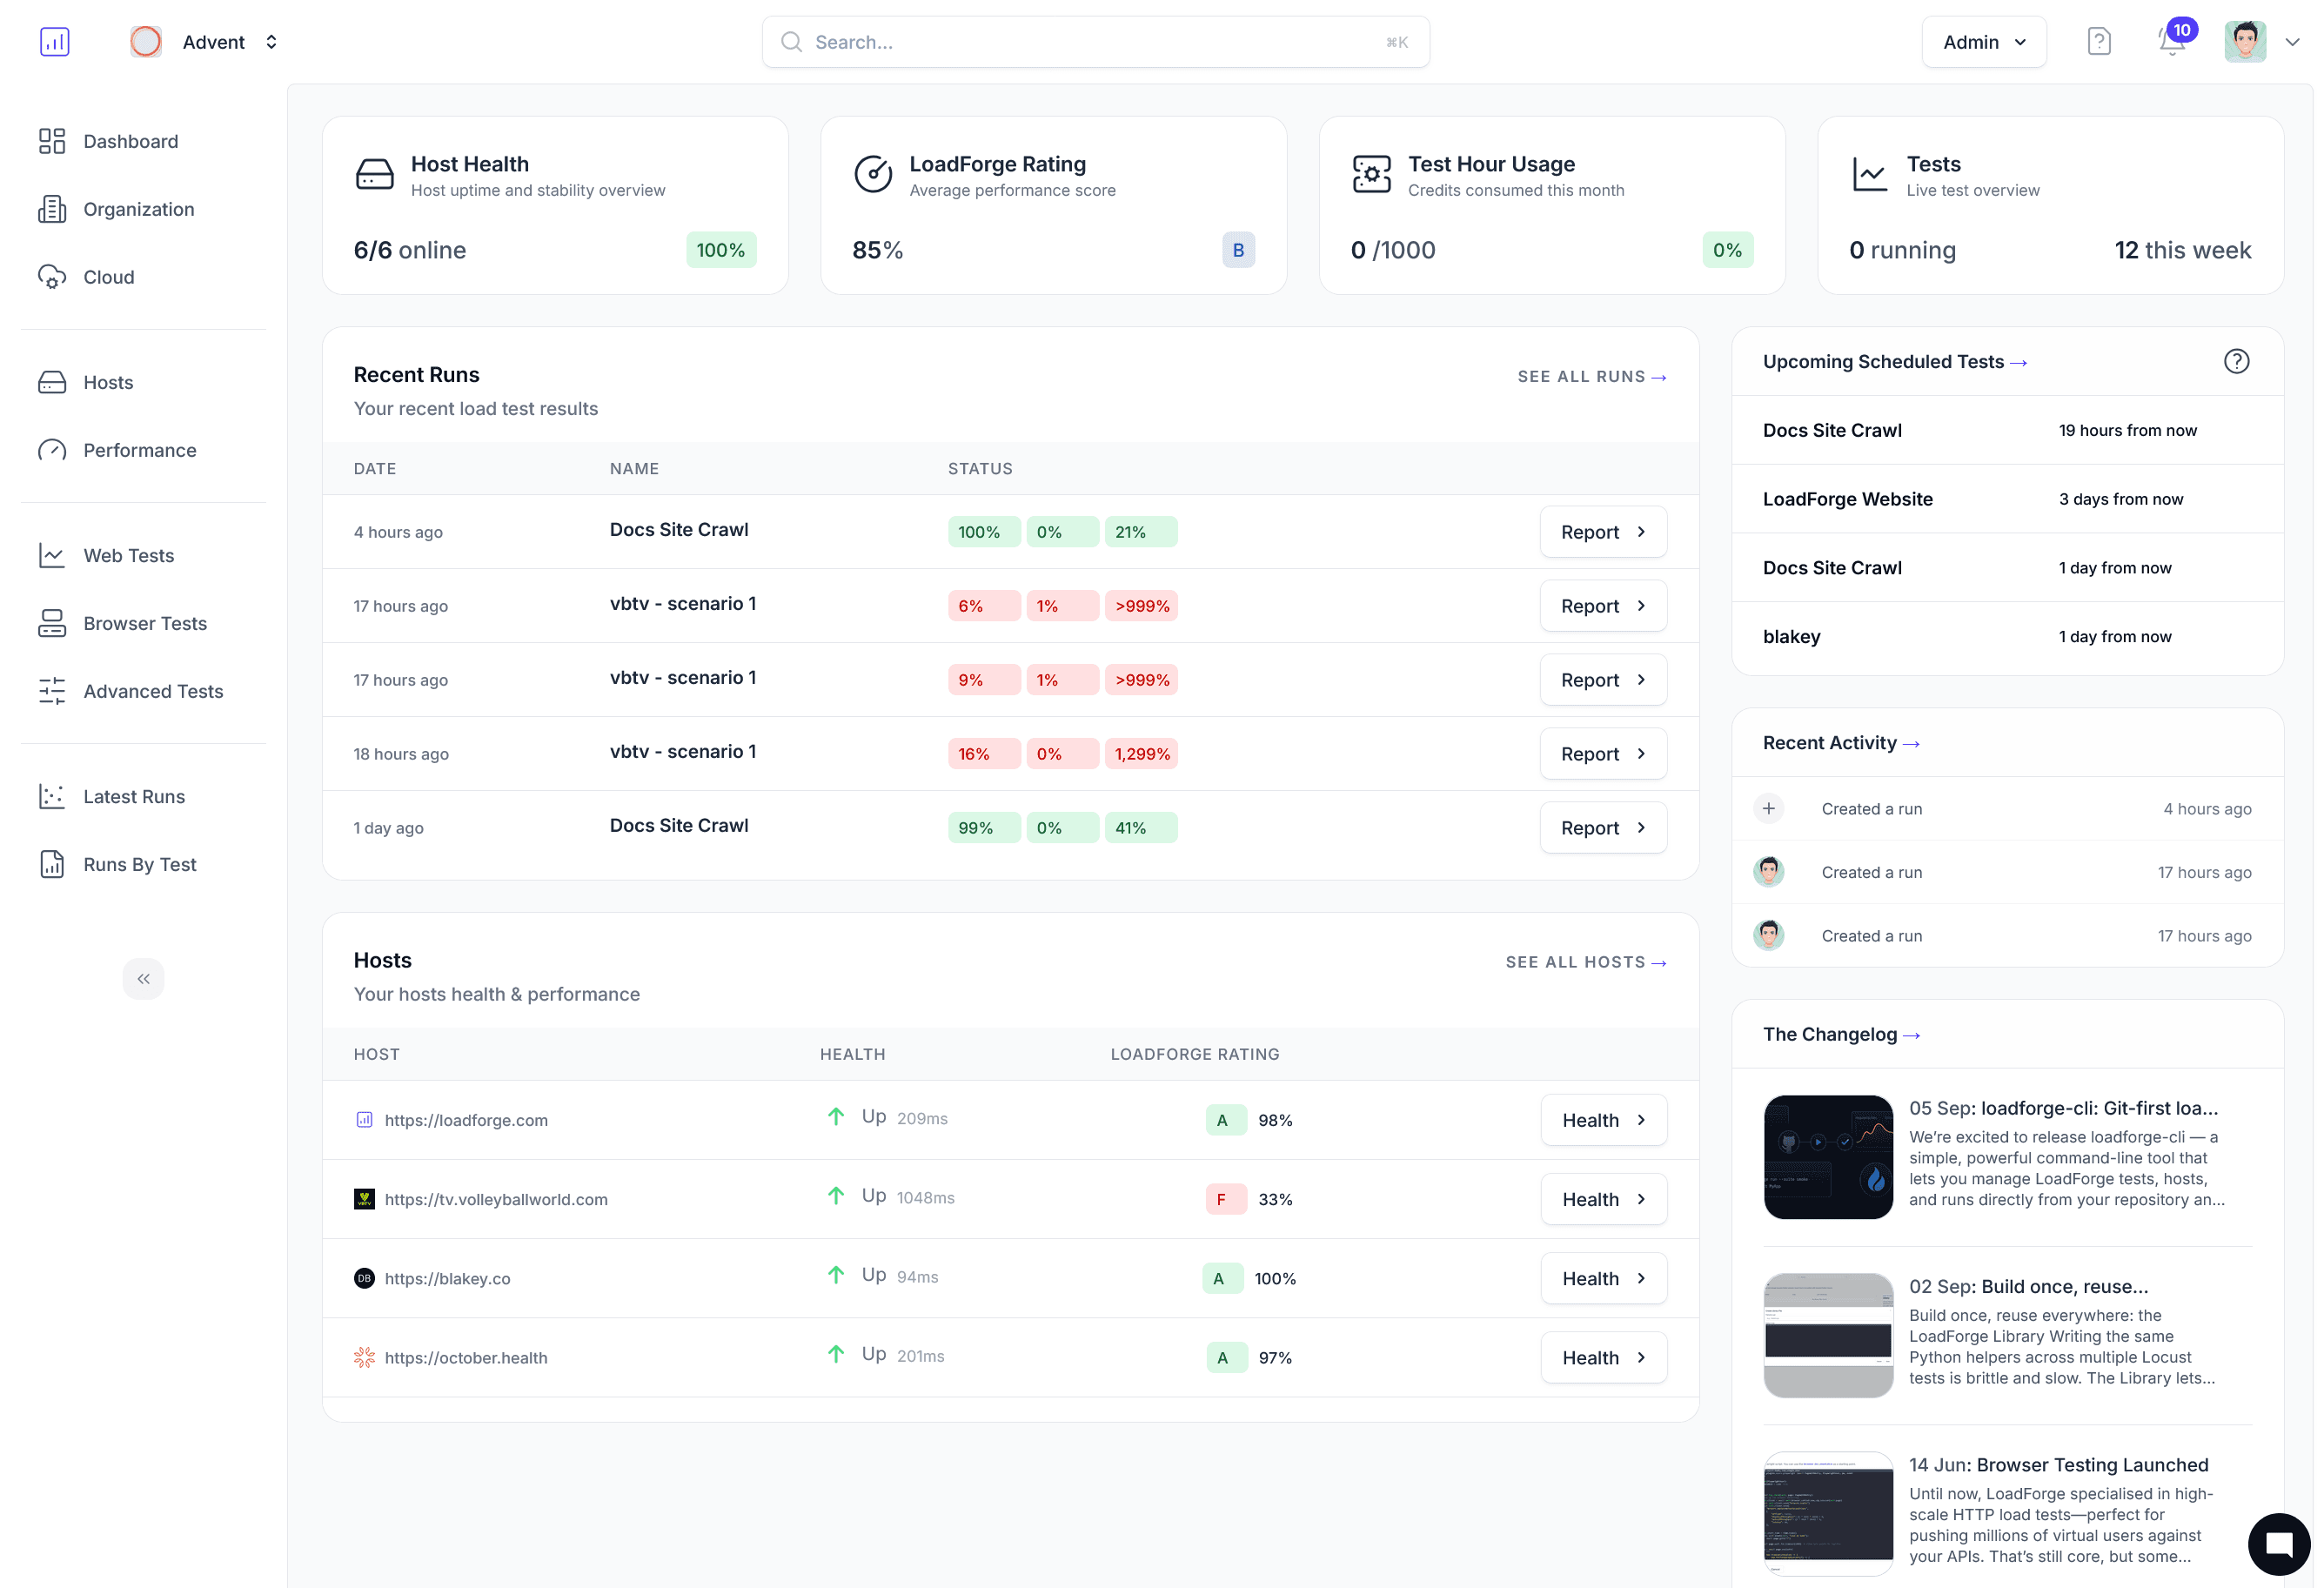Open Advanced Tests via its sliders icon
The image size is (2324, 1588).
[x=53, y=691]
